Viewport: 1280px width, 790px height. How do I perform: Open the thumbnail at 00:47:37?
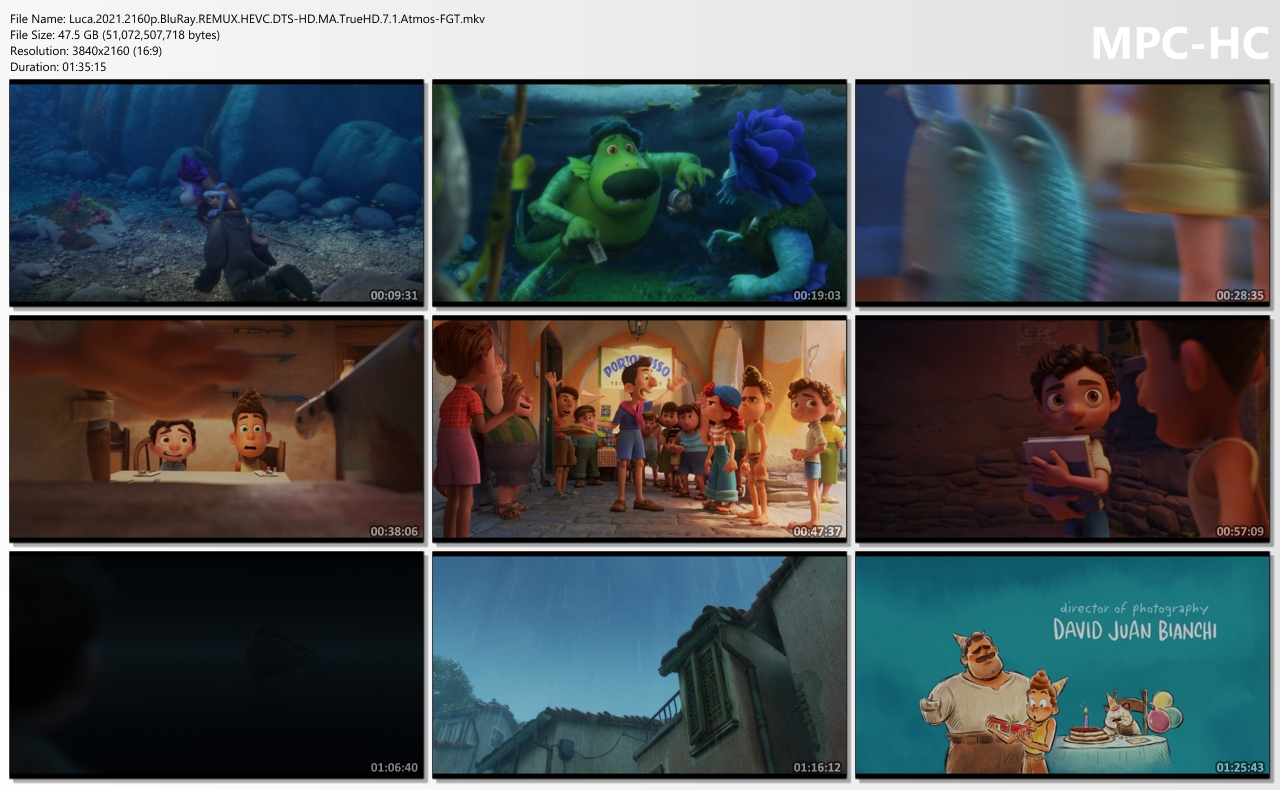coord(640,429)
